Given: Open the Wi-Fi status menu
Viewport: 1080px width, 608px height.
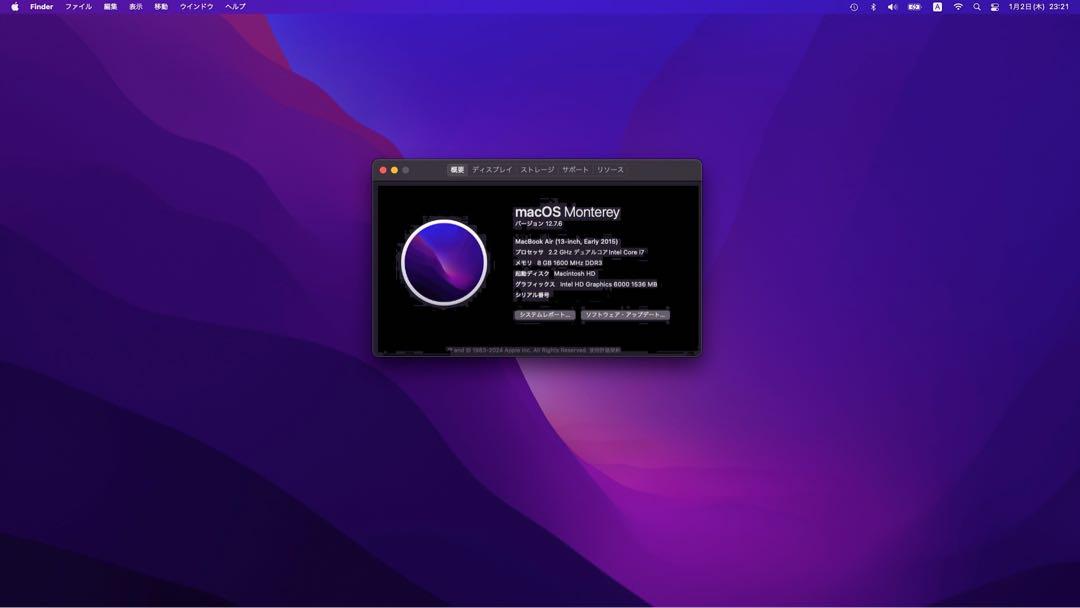Looking at the screenshot, I should [x=958, y=7].
